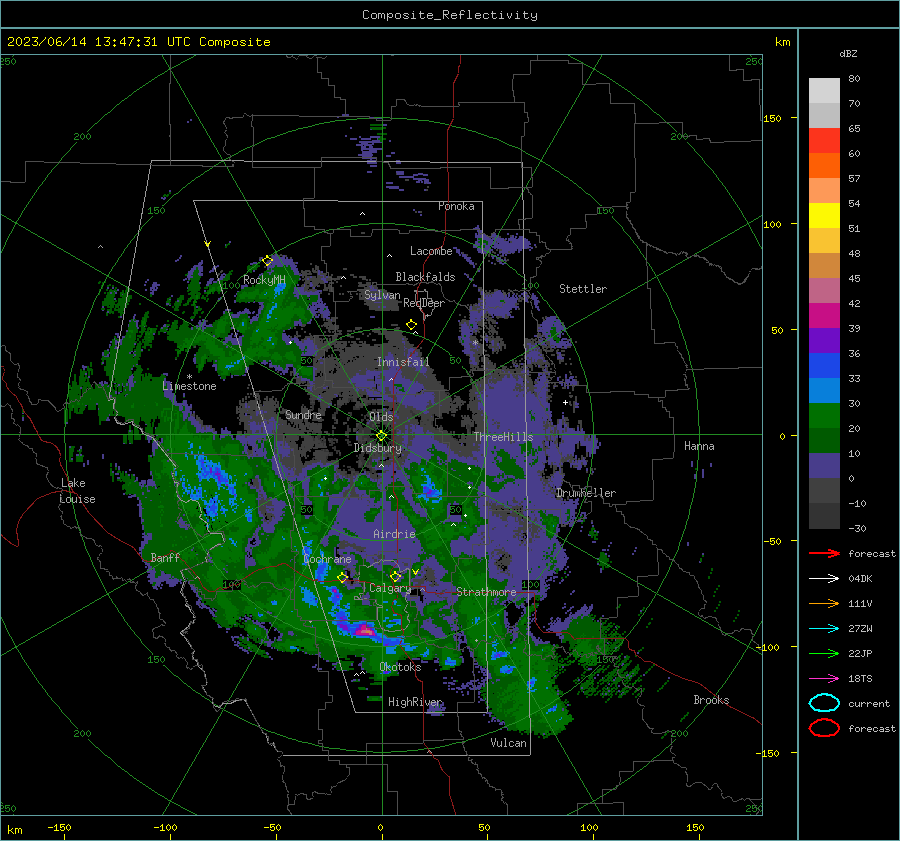Click the Drumheller label
Image resolution: width=900 pixels, height=841 pixels.
click(x=586, y=493)
